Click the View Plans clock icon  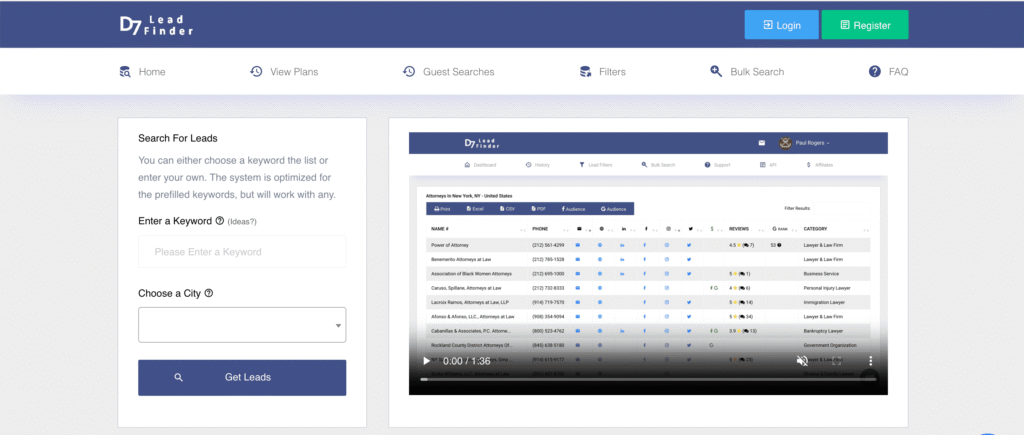256,72
